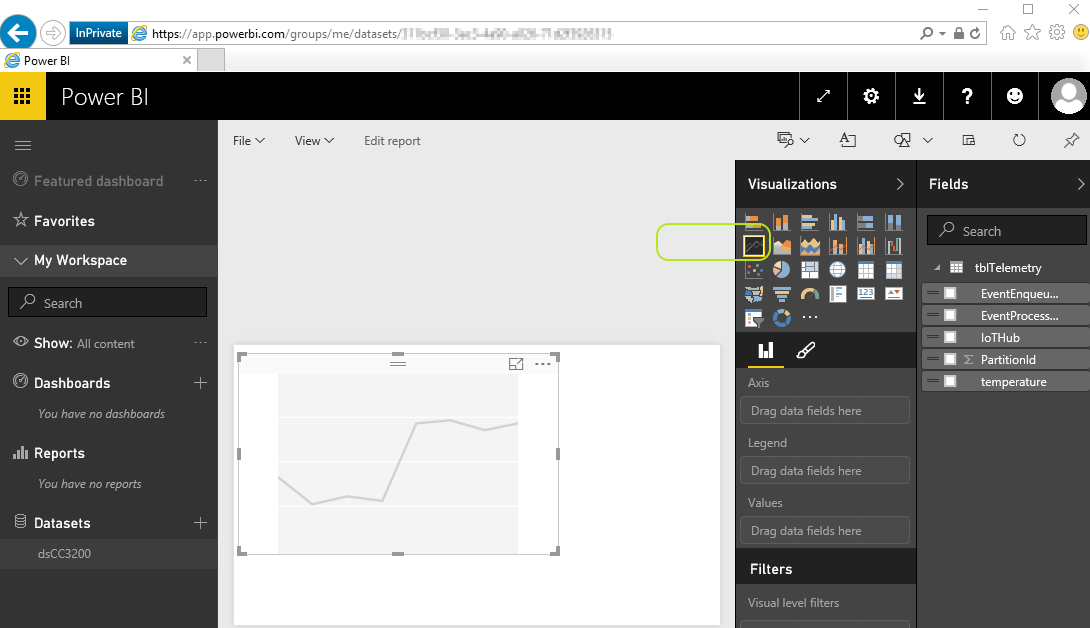
Task: Enter full screen mode
Action: tap(823, 96)
